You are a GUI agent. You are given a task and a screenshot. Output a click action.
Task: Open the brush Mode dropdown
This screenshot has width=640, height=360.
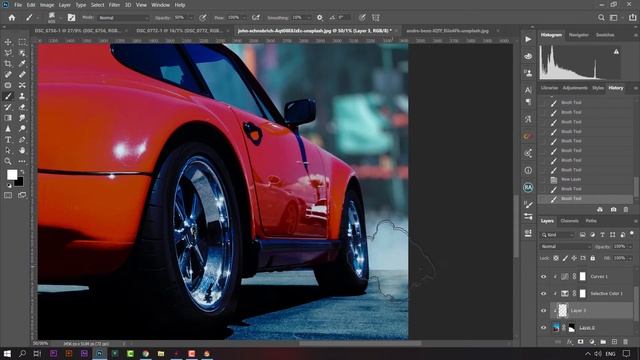(x=123, y=18)
